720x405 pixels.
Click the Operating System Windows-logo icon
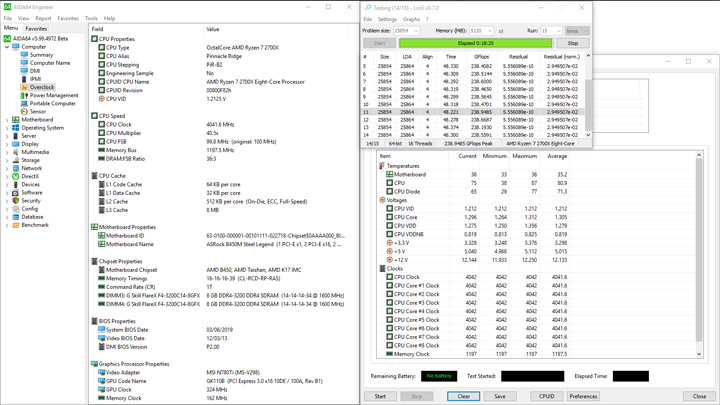[x=16, y=128]
